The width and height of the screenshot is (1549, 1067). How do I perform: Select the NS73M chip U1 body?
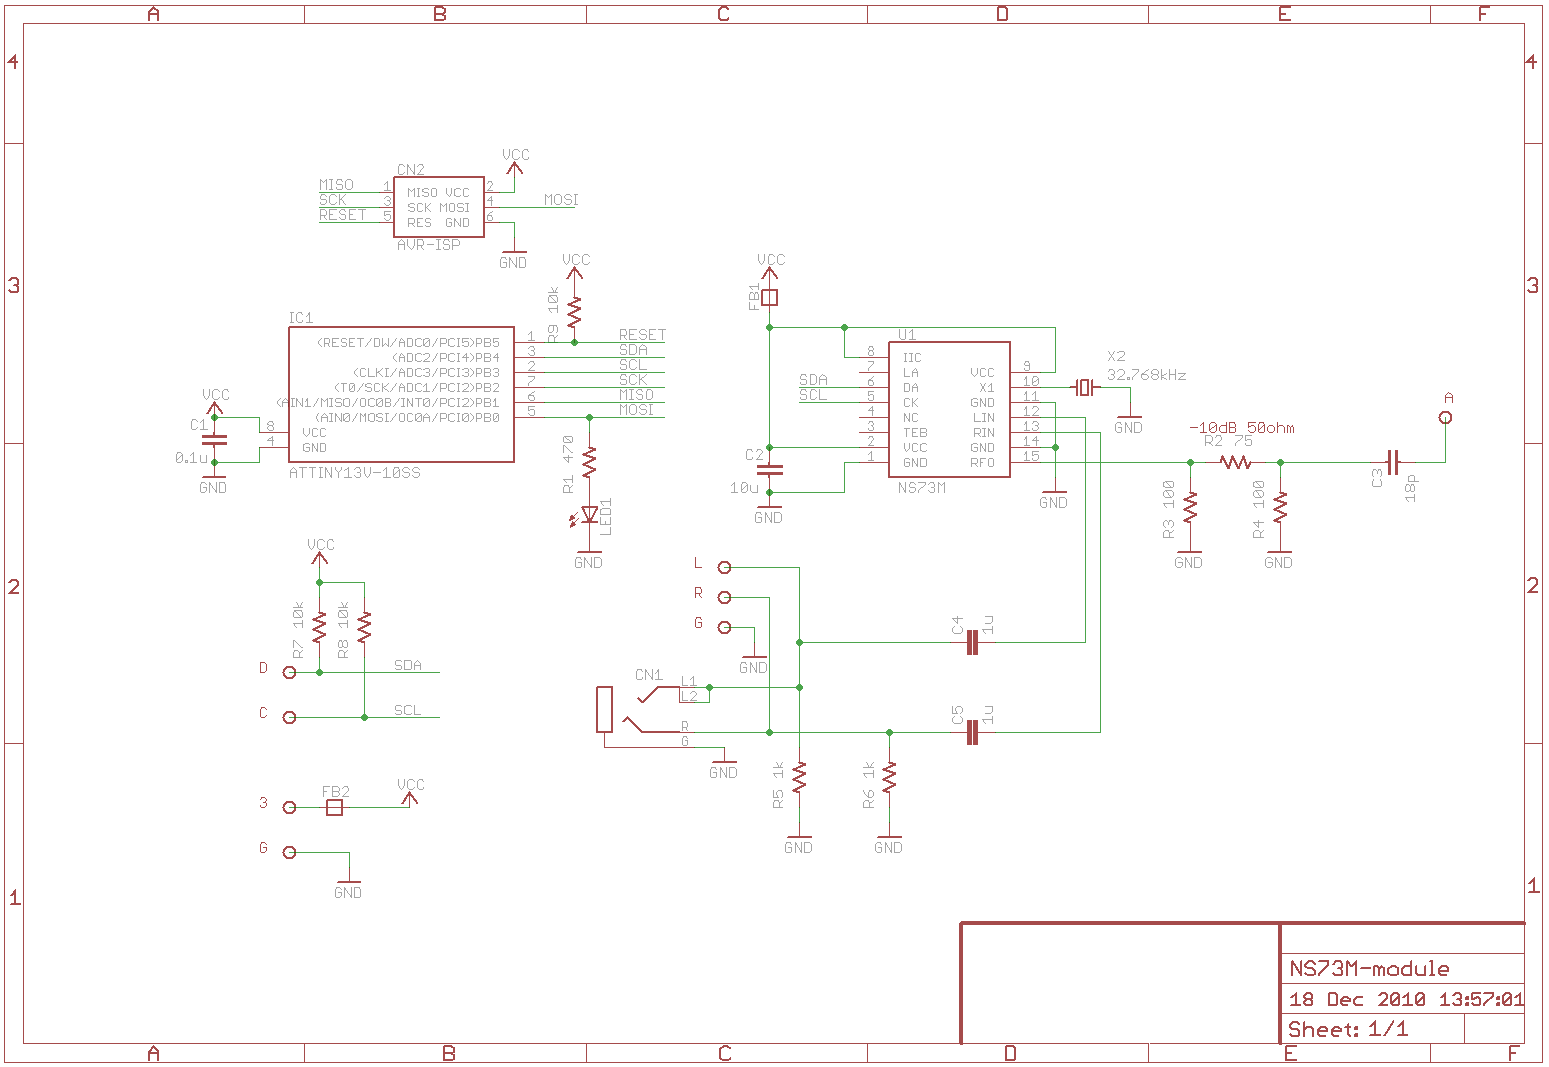coord(948,410)
